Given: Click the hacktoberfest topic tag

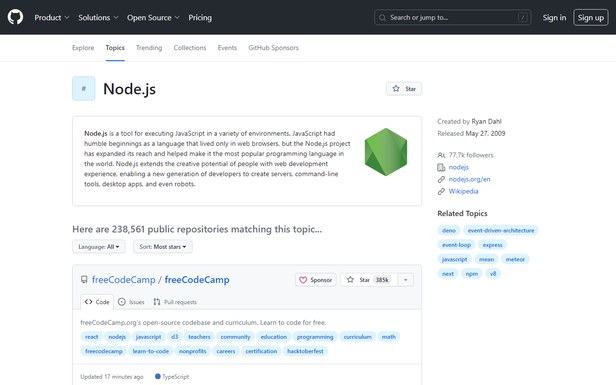Looking at the screenshot, I should 305,351.
